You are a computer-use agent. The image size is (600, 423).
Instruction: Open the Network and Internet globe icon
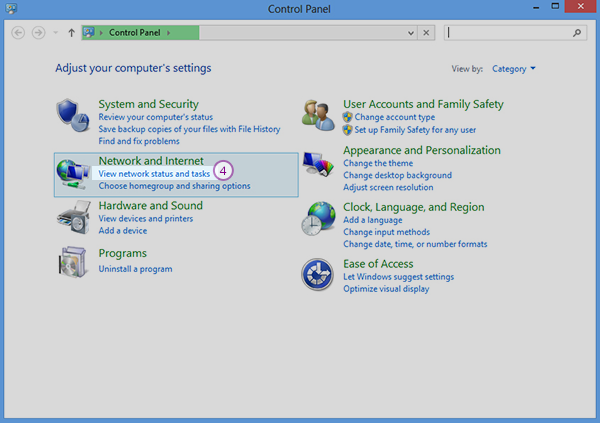73,174
